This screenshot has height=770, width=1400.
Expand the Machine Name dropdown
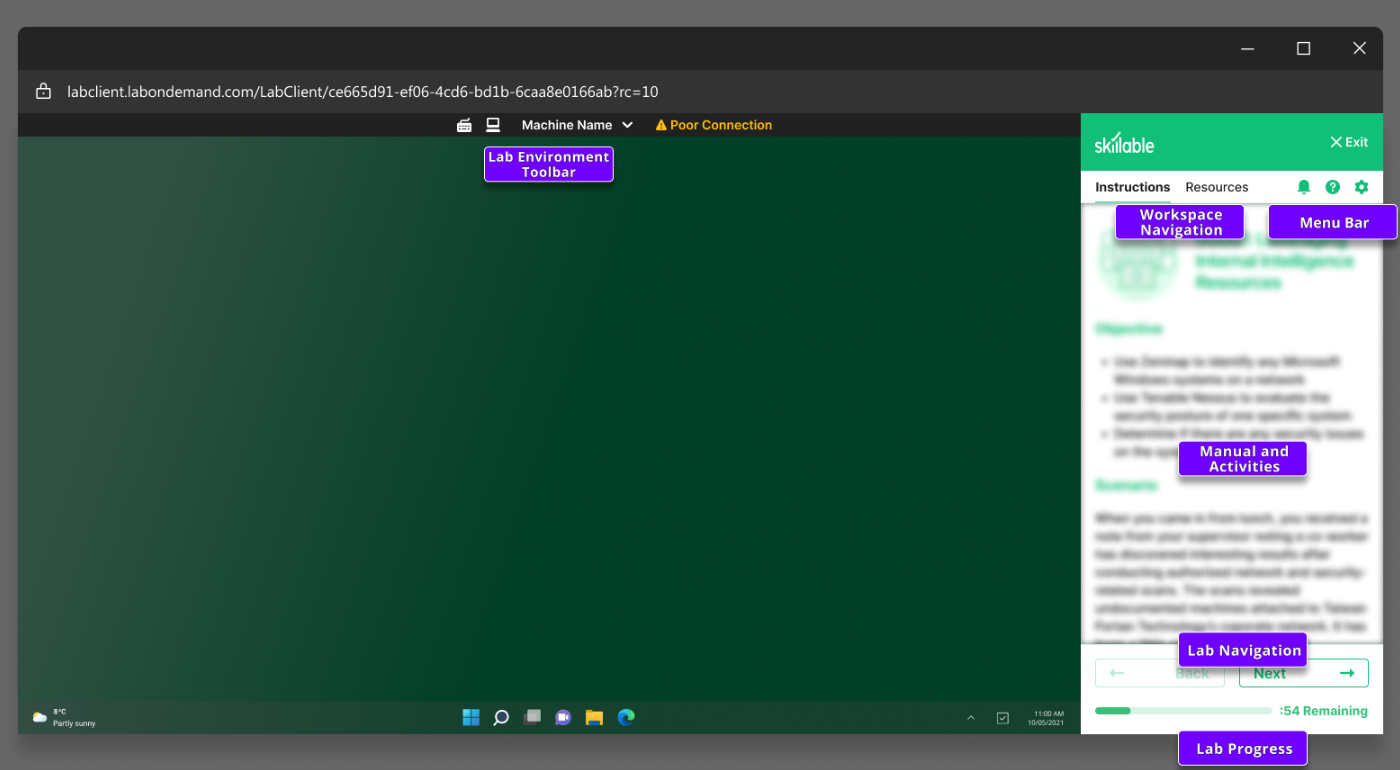(577, 125)
